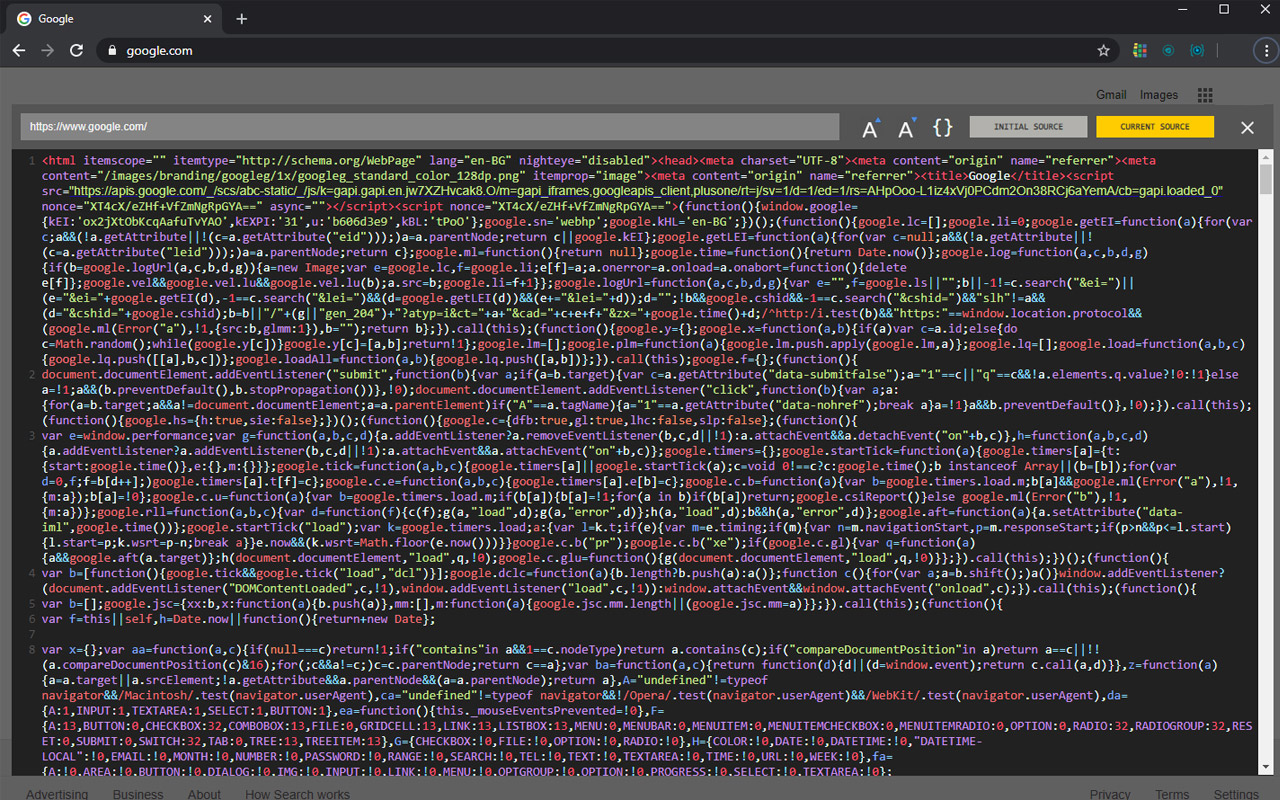
Task: Open the Chrome three-dot menu
Action: (1268, 50)
